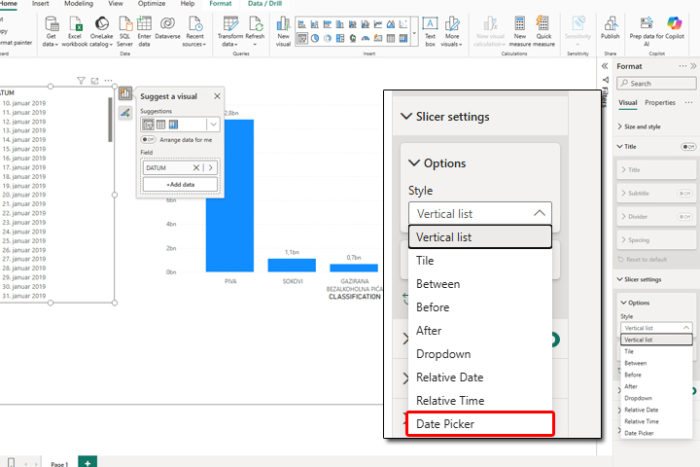The width and height of the screenshot is (700, 467).
Task: Collapse the Filters pane double-chevron
Action: point(605,66)
